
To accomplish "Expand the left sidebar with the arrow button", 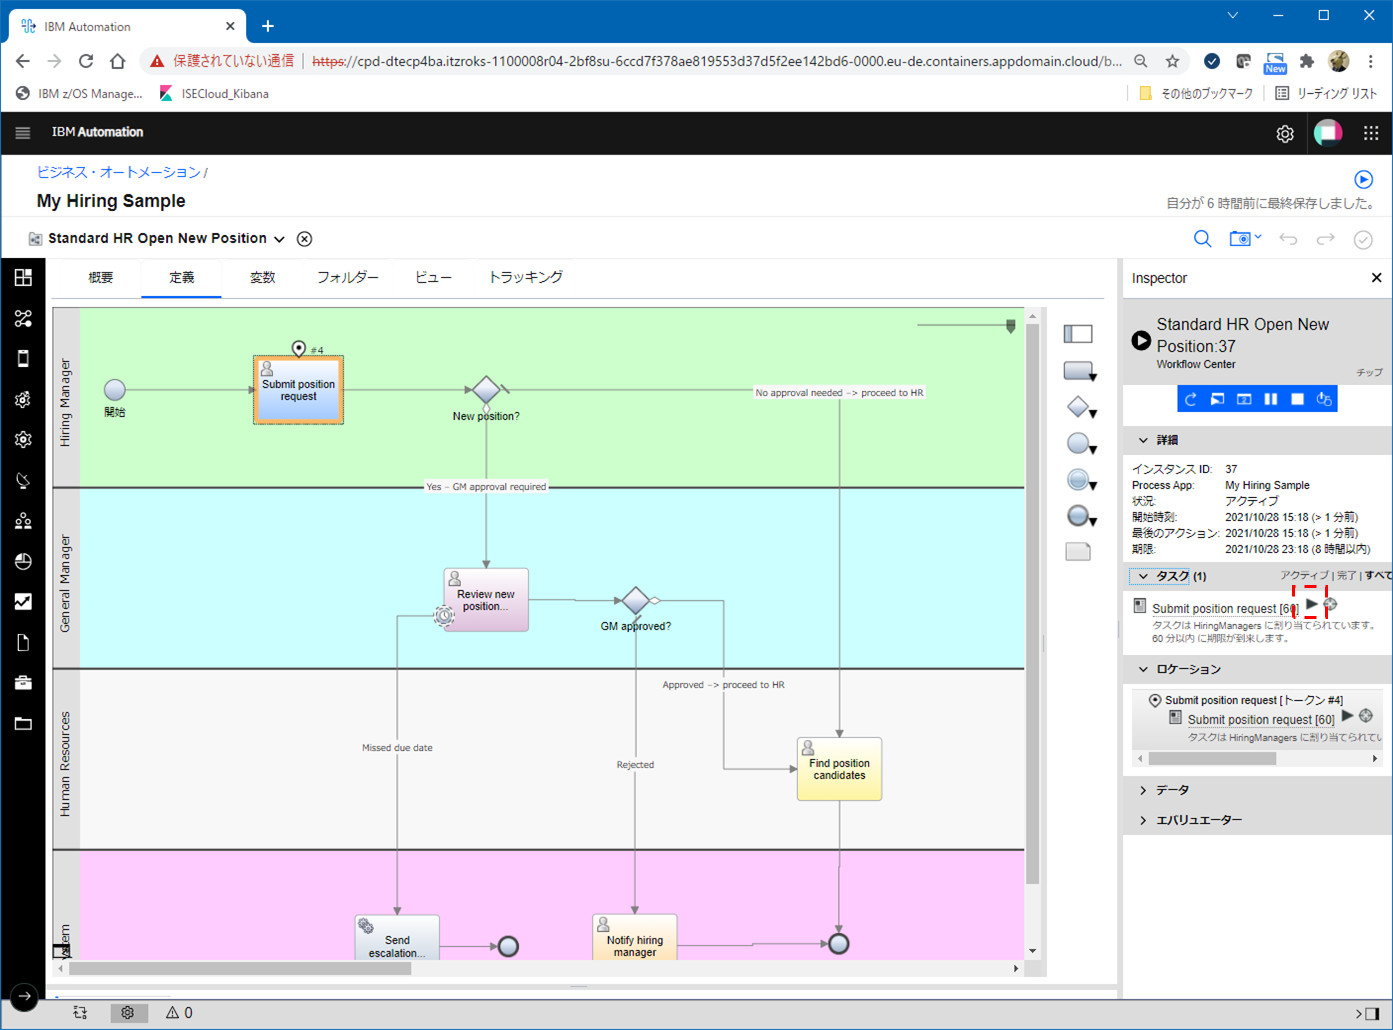I will pos(24,997).
